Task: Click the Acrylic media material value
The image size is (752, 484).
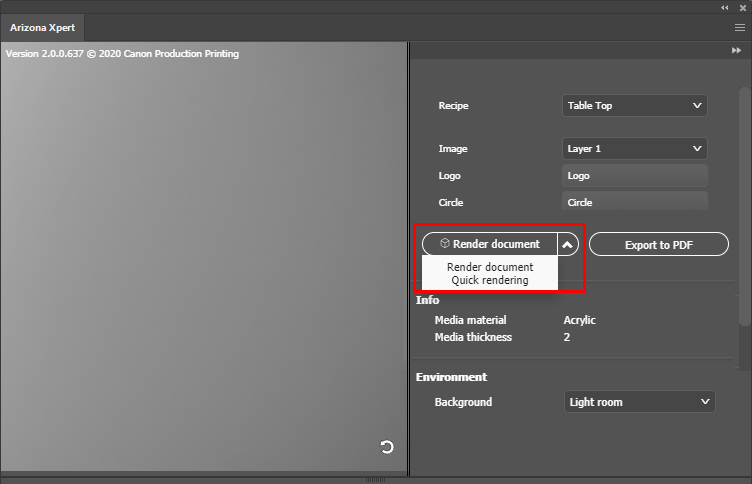Action: [579, 320]
